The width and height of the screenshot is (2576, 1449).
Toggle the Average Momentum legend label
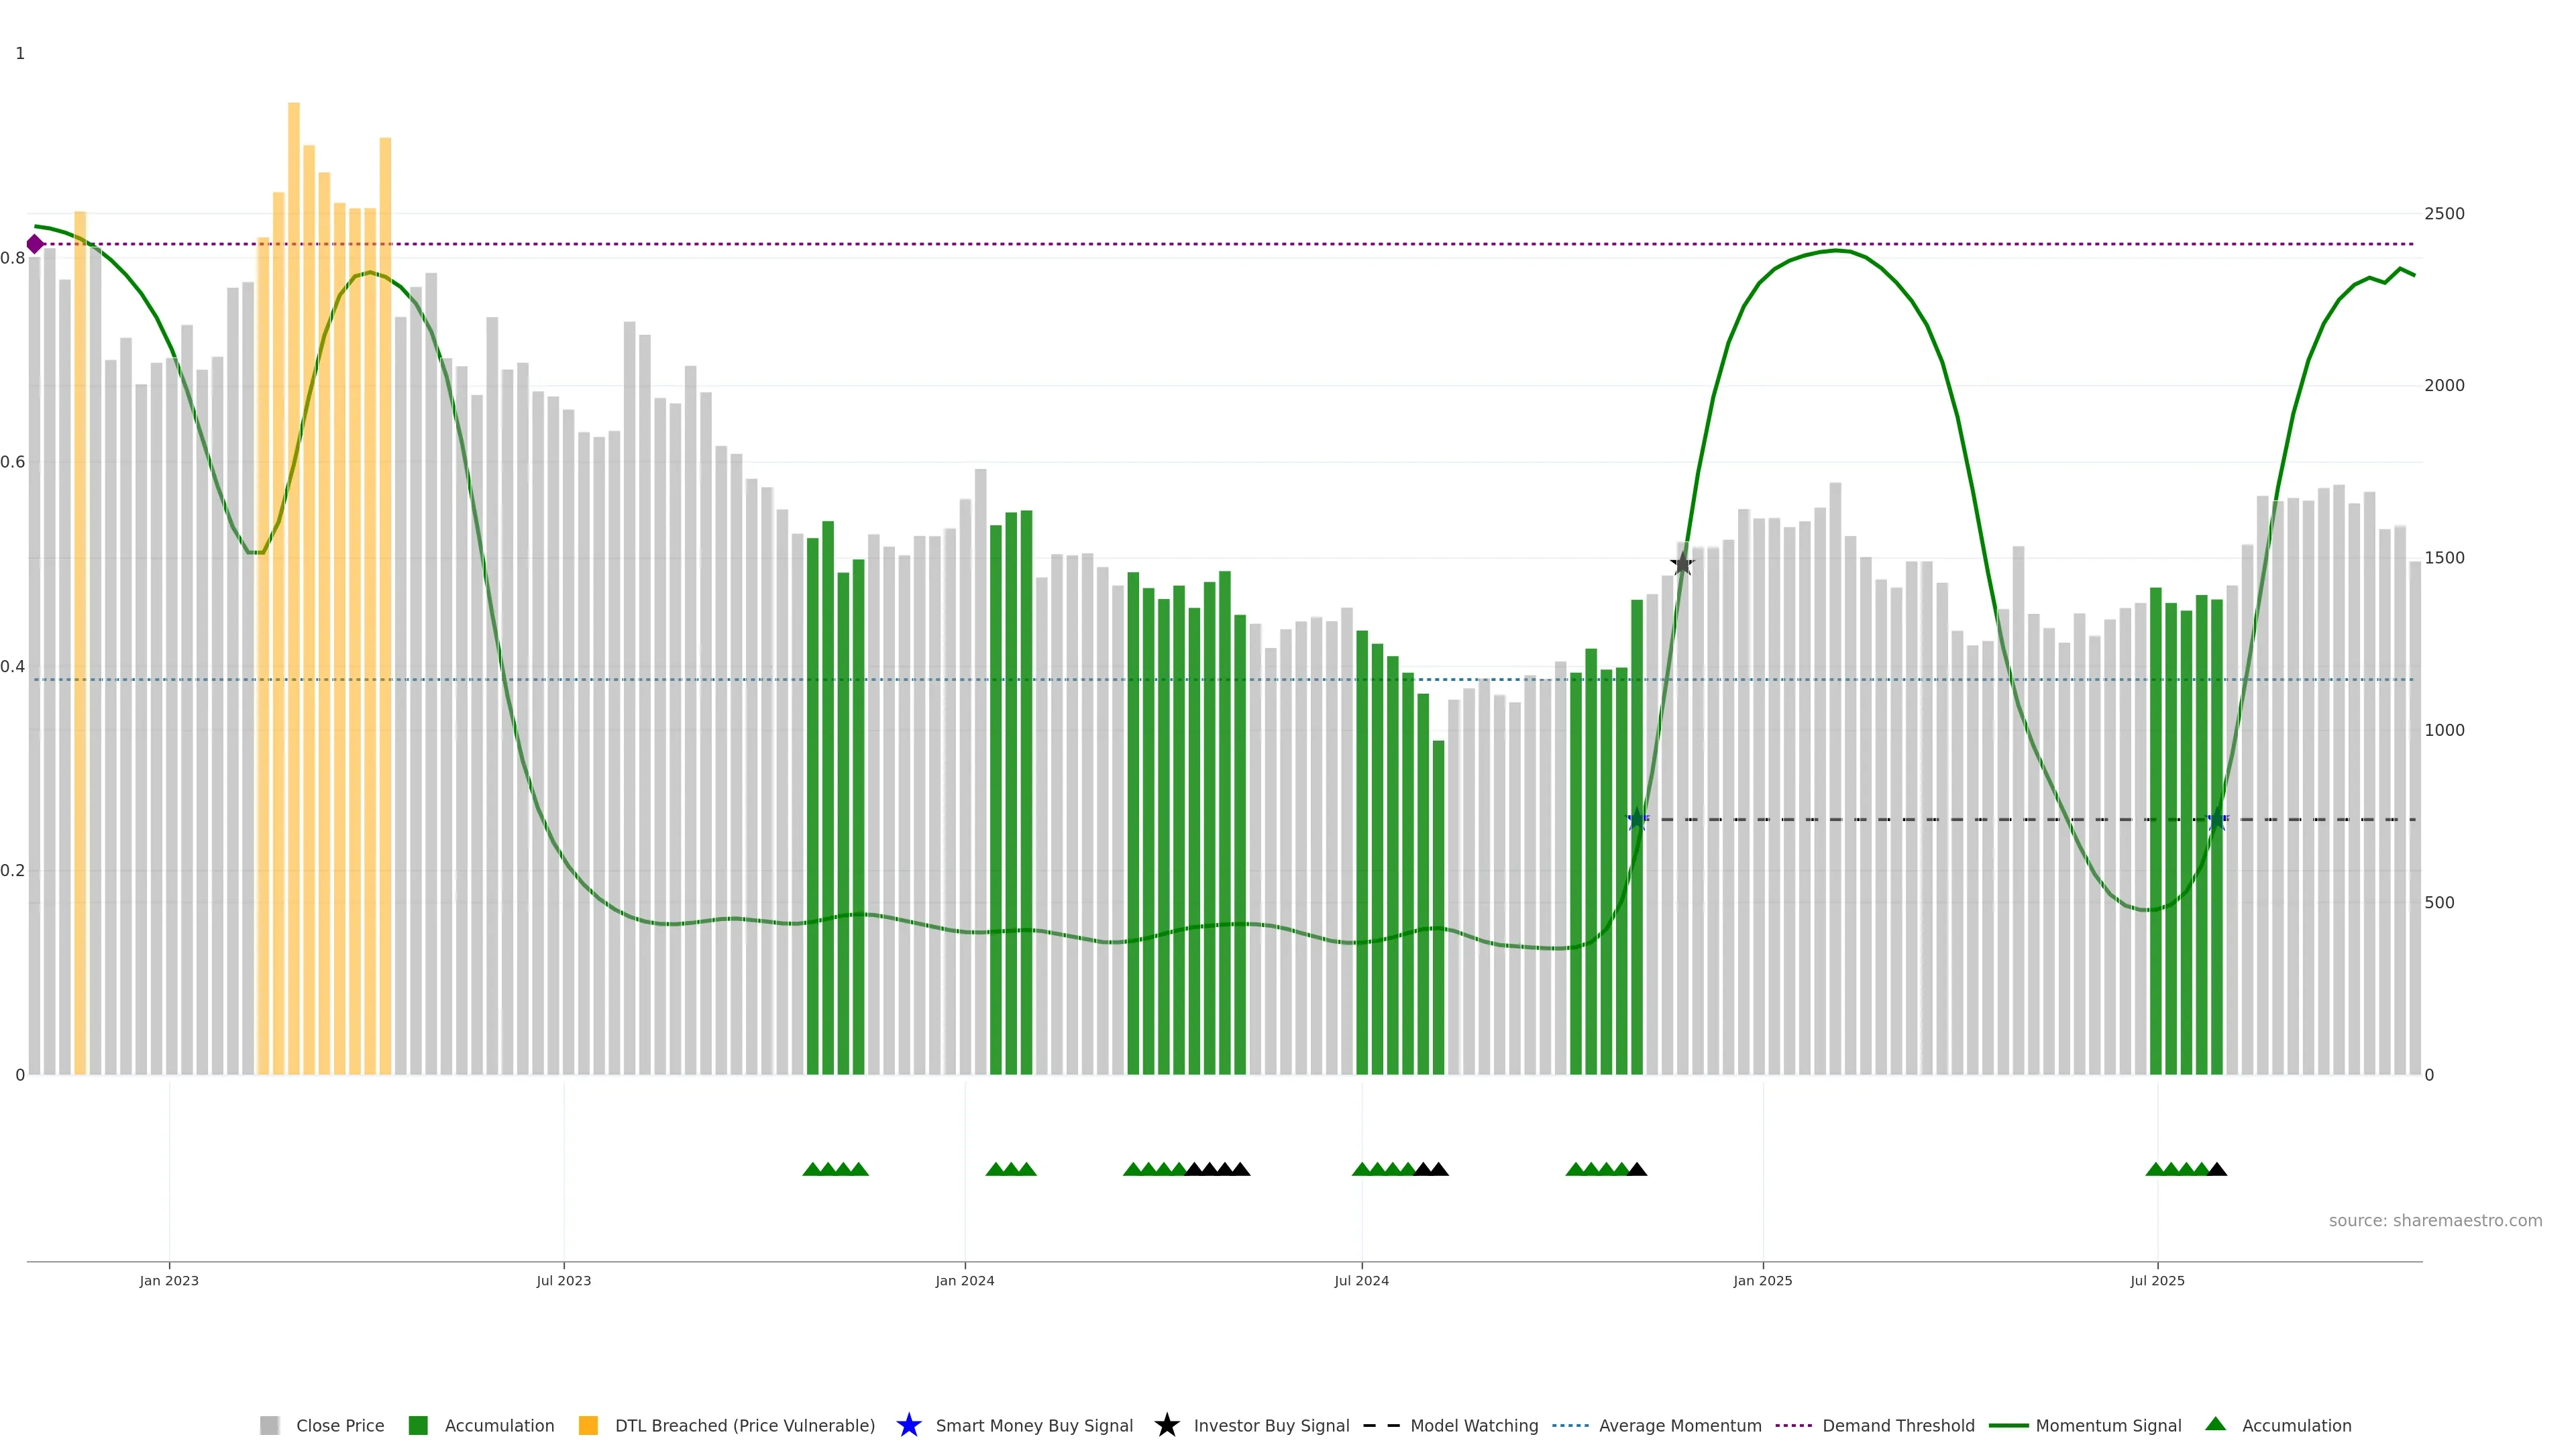[1680, 1425]
